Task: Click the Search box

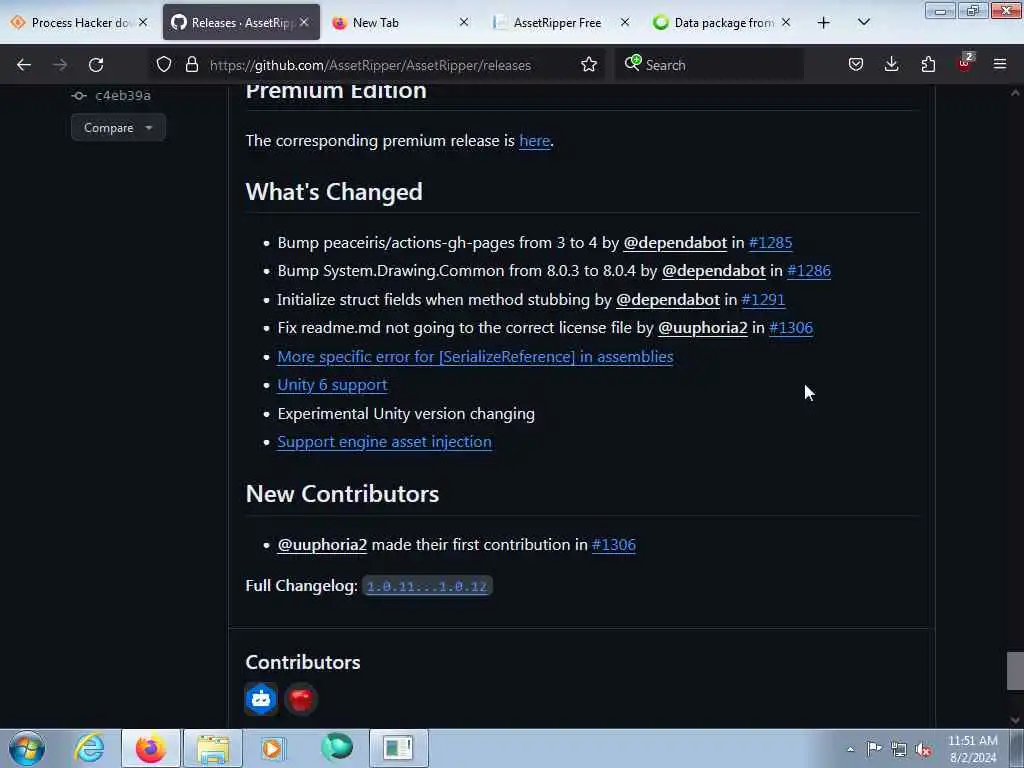Action: [709, 65]
